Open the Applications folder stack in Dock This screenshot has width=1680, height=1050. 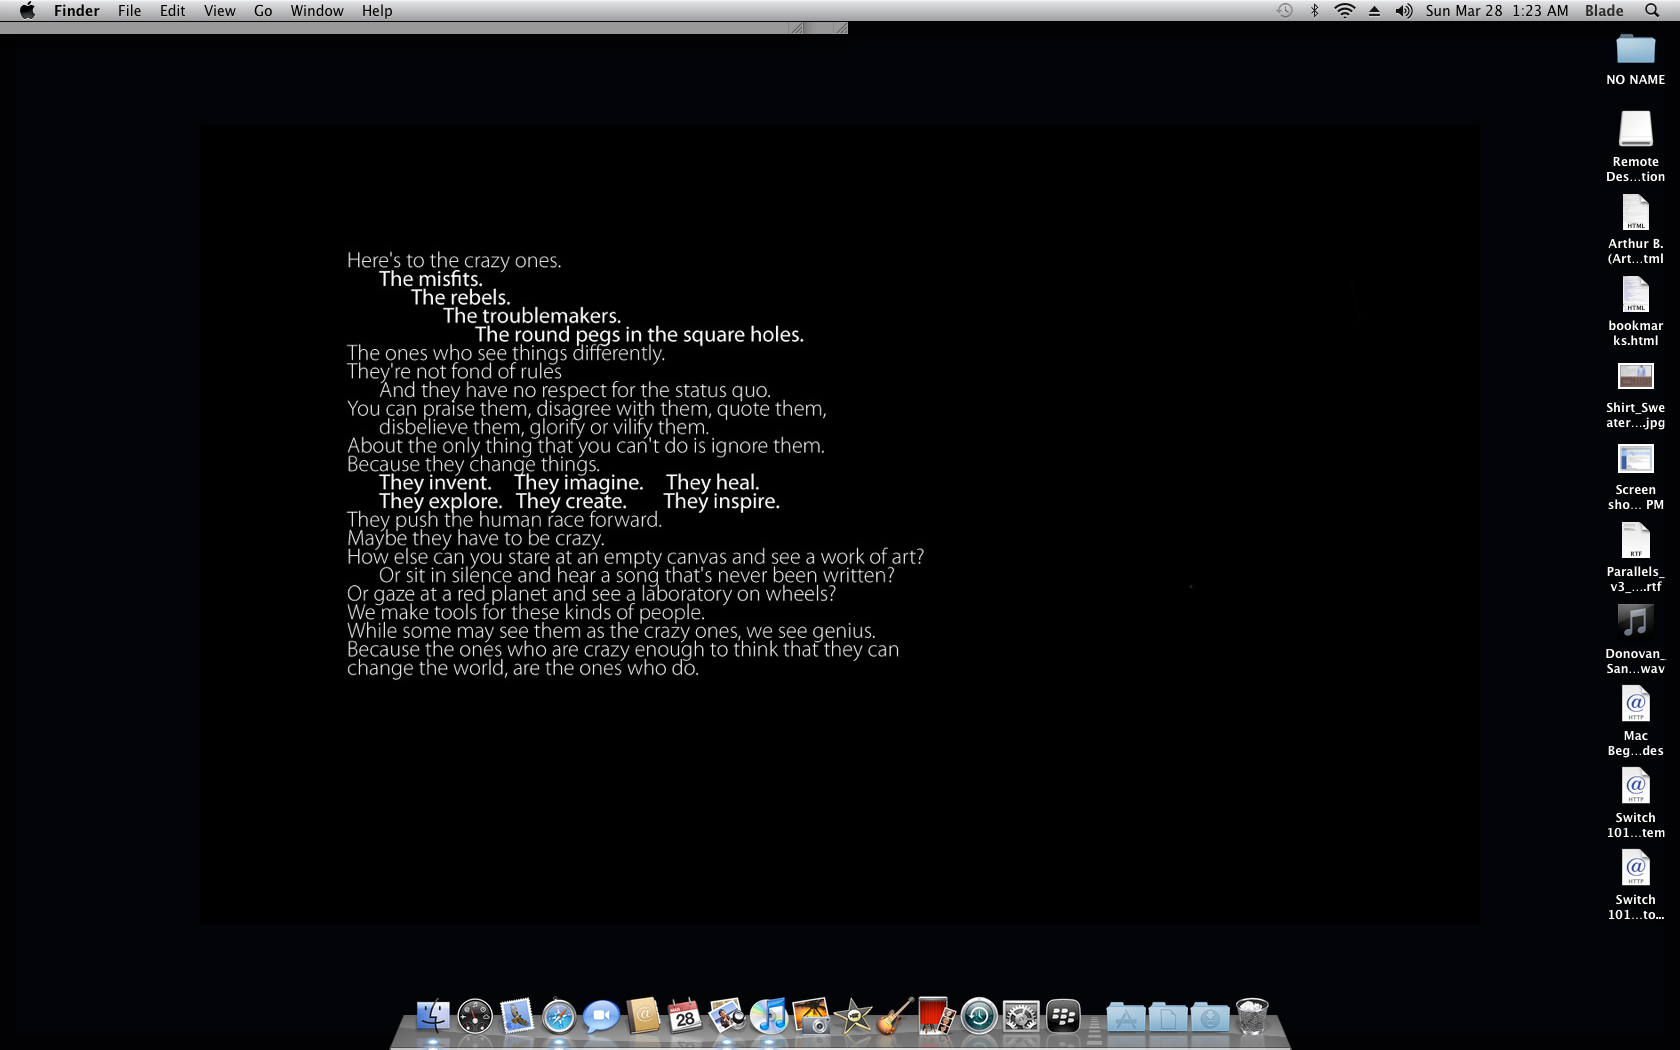(x=1126, y=1017)
